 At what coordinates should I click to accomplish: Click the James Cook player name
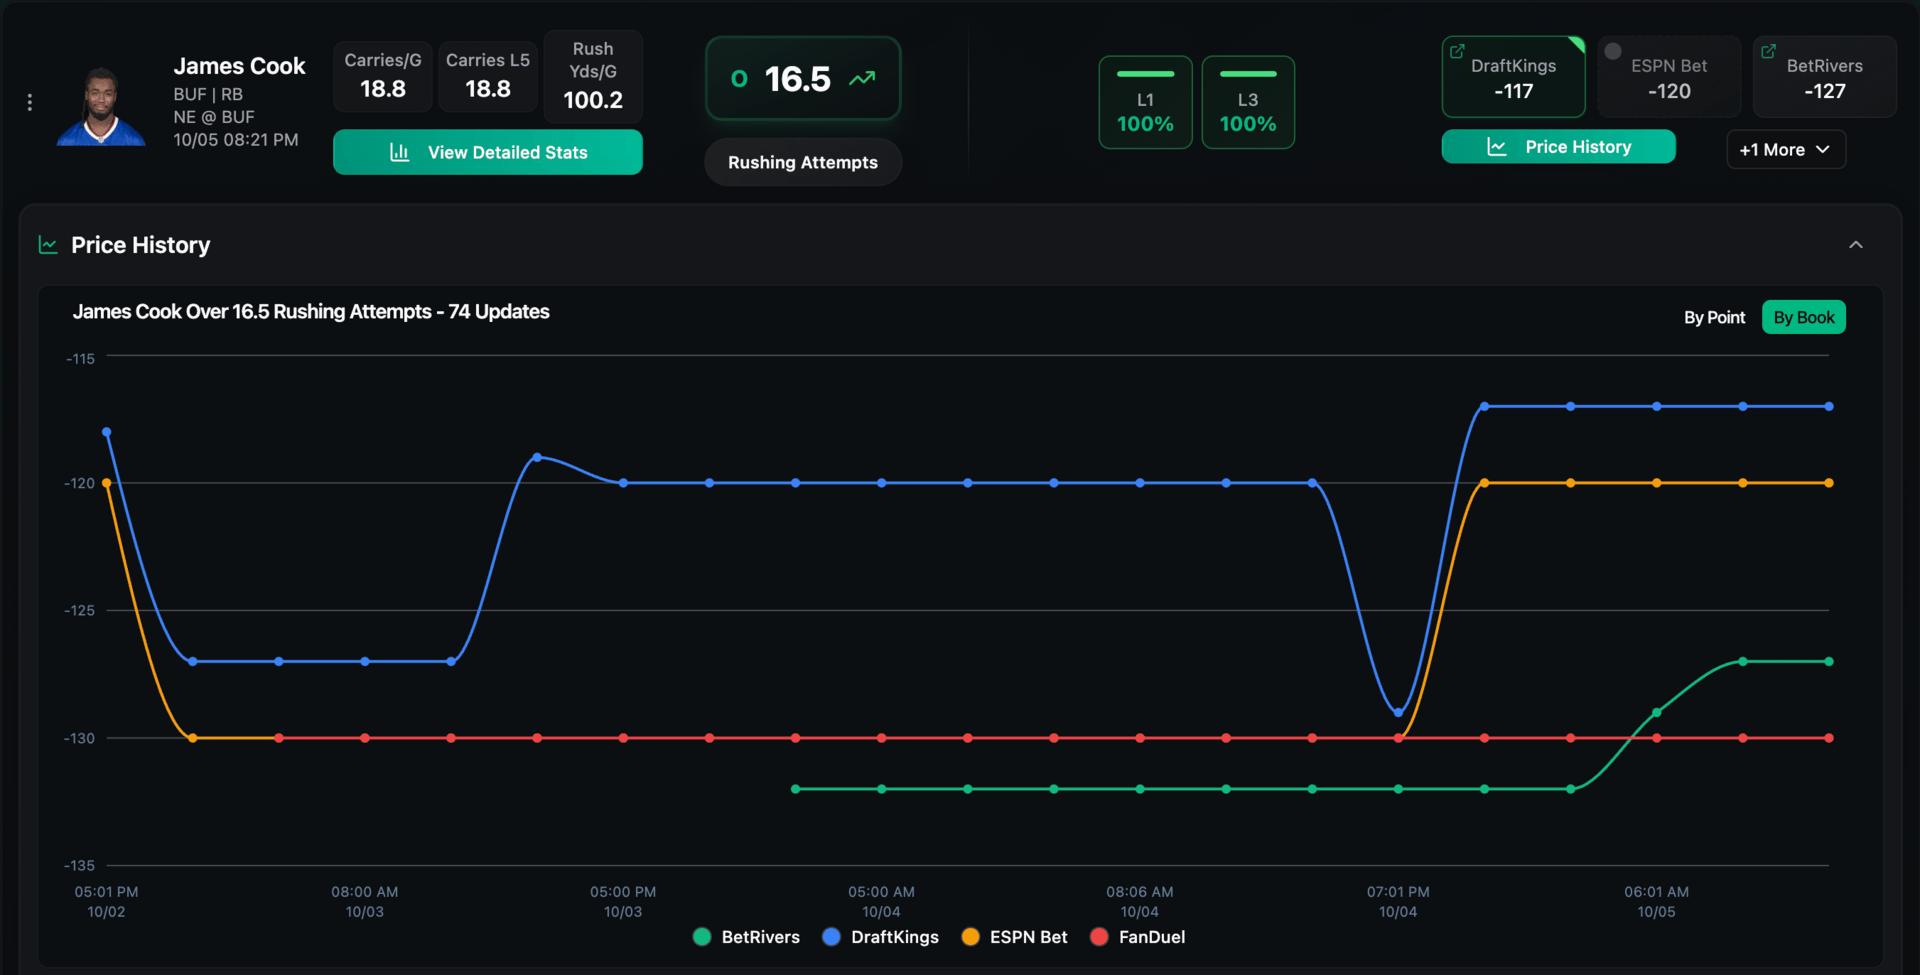click(239, 66)
